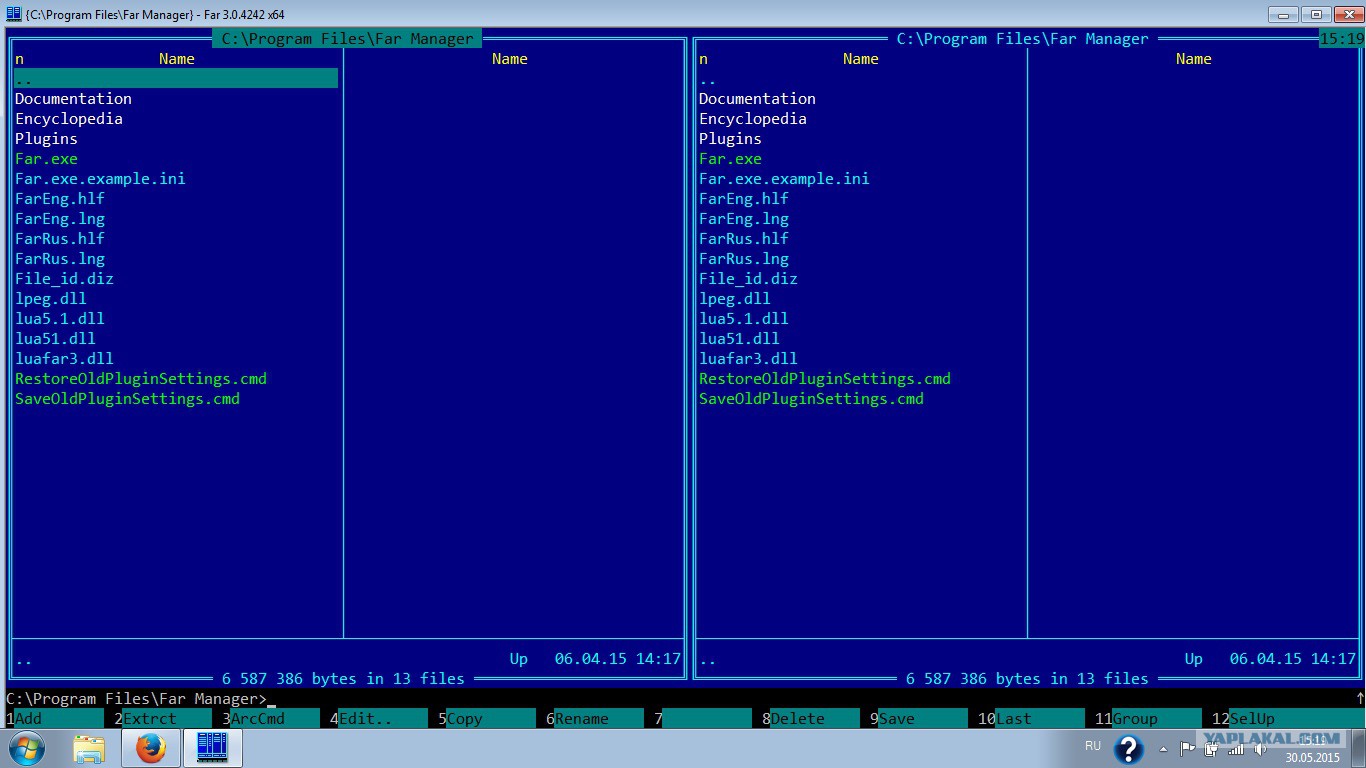The width and height of the screenshot is (1366, 768).
Task: Select Plugins folder in the right panel
Action: point(730,139)
